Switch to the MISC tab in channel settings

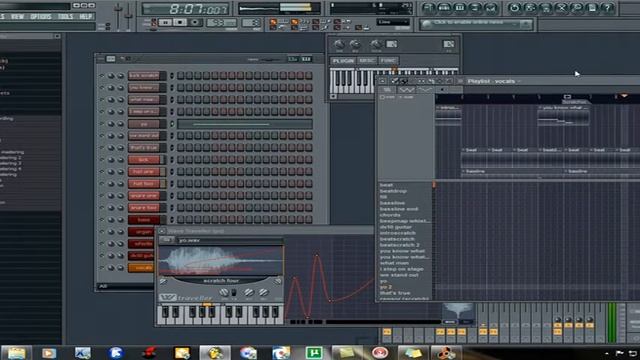(x=367, y=61)
